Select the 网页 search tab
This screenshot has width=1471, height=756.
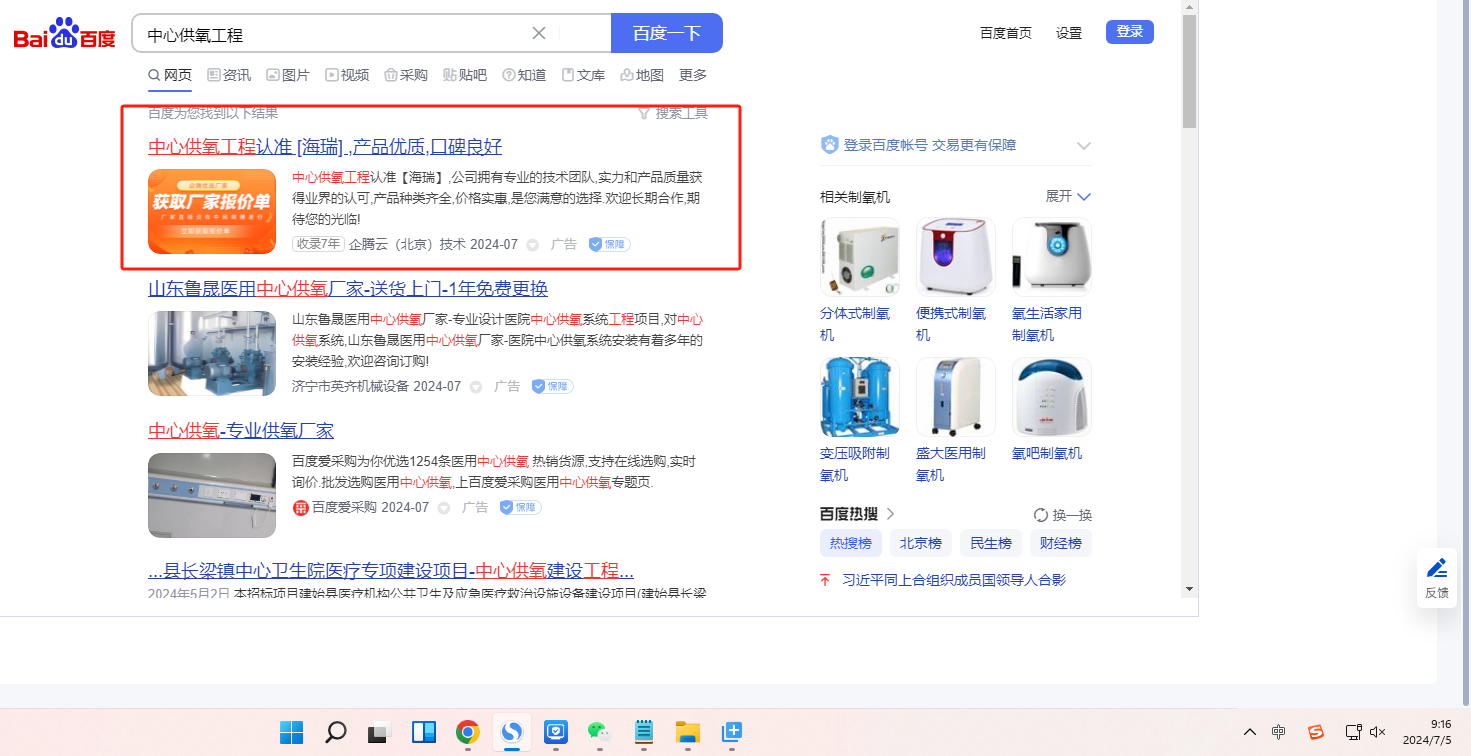170,75
